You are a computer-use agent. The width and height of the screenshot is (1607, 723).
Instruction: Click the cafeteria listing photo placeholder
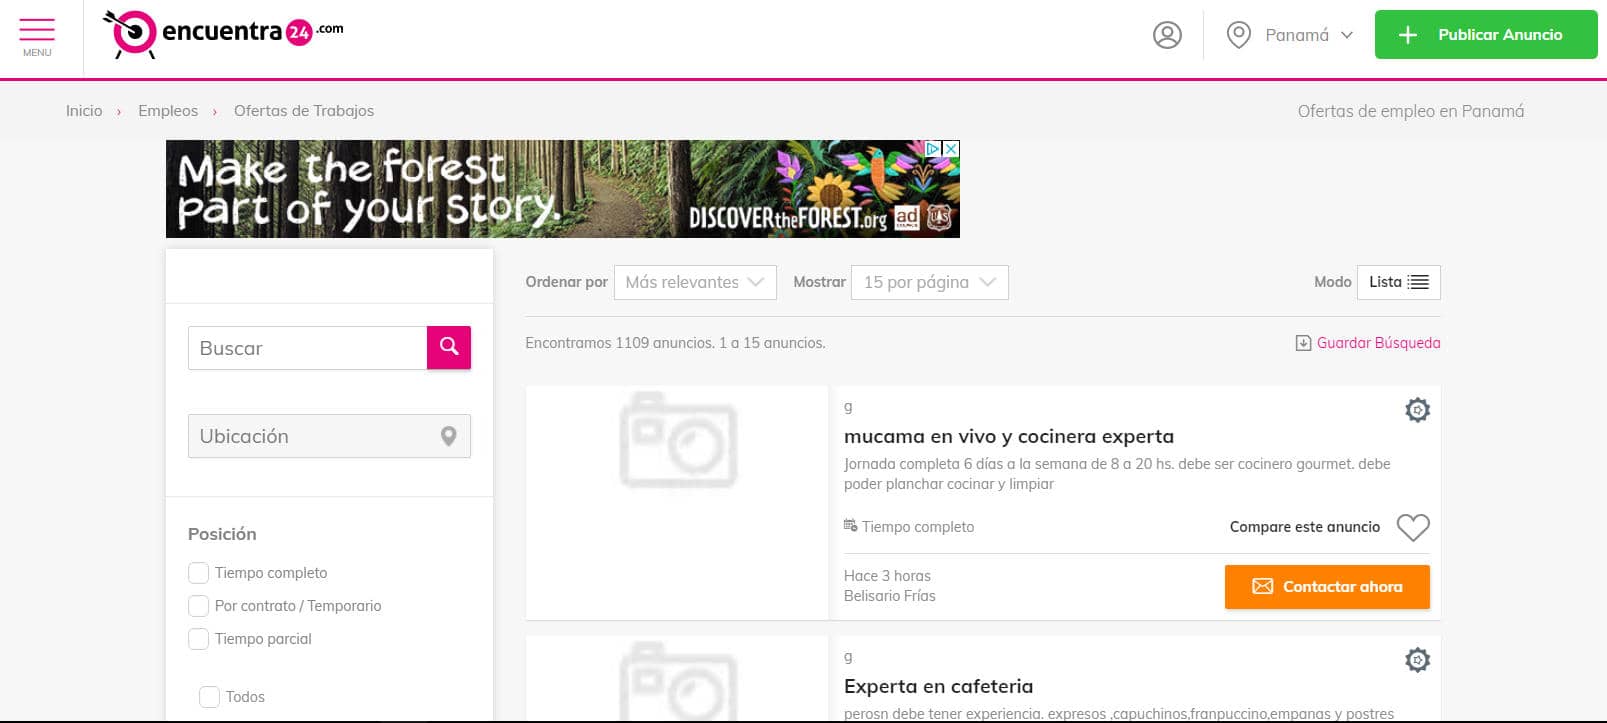pos(677,679)
